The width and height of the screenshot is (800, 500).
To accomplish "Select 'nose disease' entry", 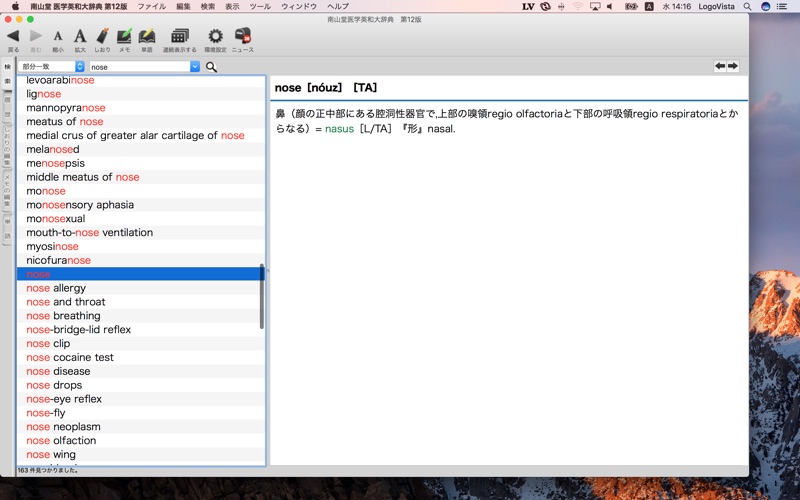I will point(141,371).
